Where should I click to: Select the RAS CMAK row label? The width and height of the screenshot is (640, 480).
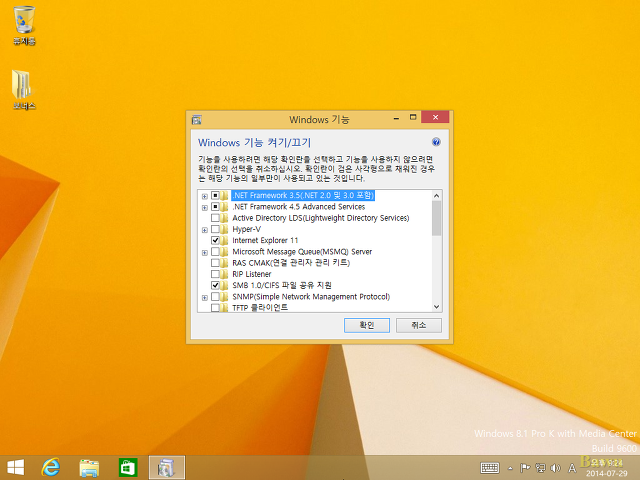tap(291, 263)
